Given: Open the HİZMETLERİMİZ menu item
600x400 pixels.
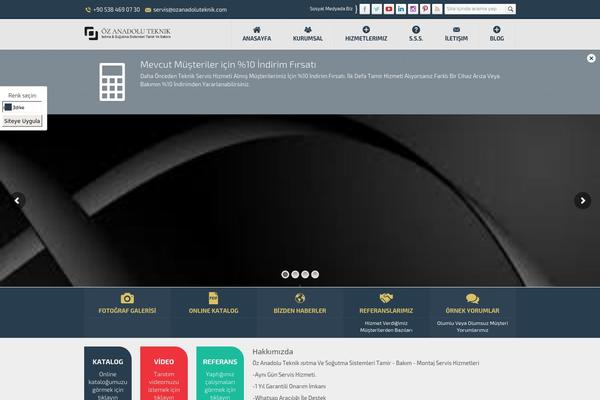Looking at the screenshot, I should coord(366,34).
